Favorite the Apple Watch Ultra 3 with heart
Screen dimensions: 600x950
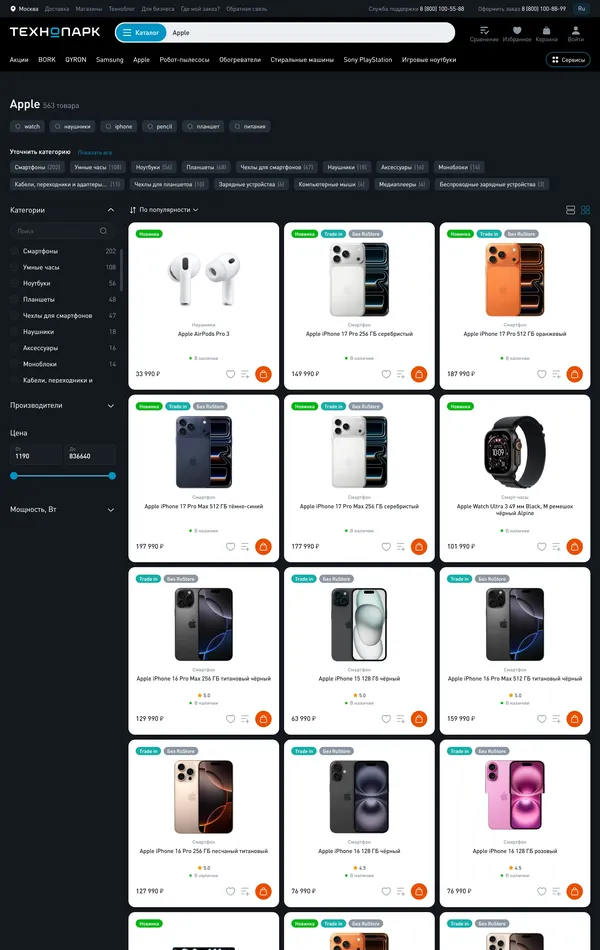(542, 547)
